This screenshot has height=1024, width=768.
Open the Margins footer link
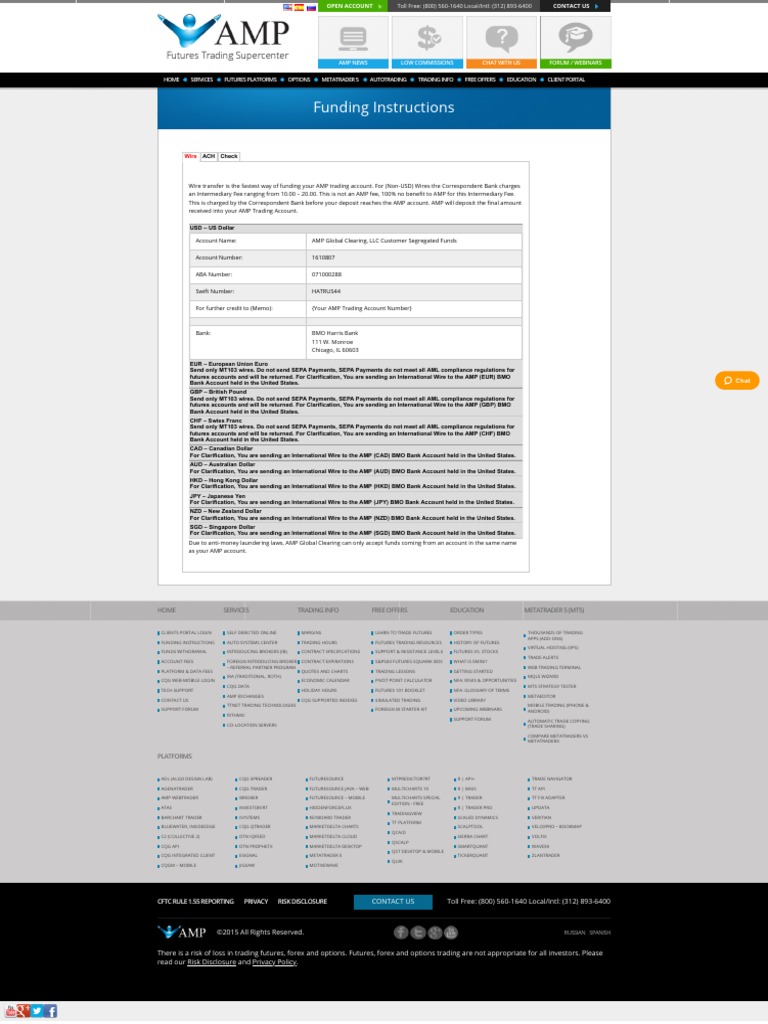[x=311, y=633]
